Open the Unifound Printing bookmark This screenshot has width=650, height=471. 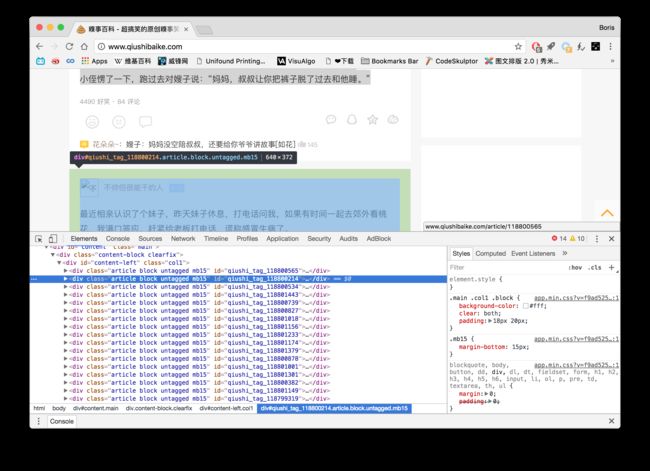tap(231, 61)
